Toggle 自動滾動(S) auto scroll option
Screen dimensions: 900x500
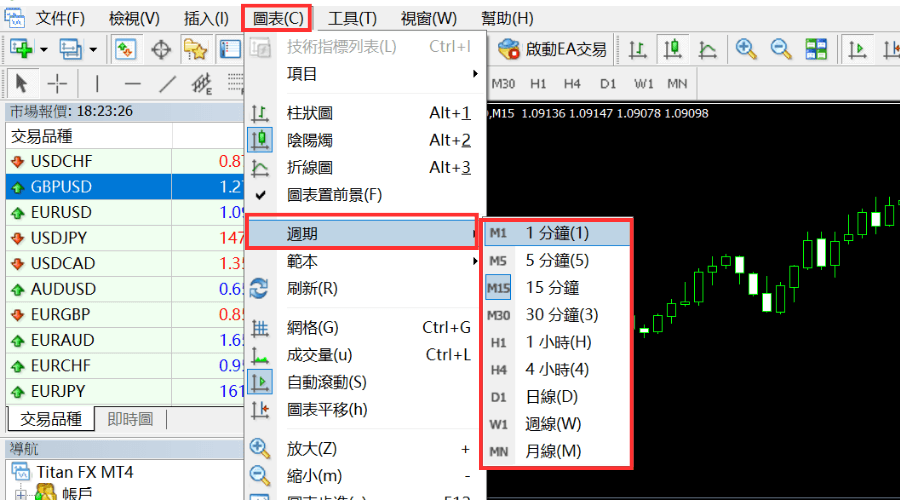(x=327, y=382)
